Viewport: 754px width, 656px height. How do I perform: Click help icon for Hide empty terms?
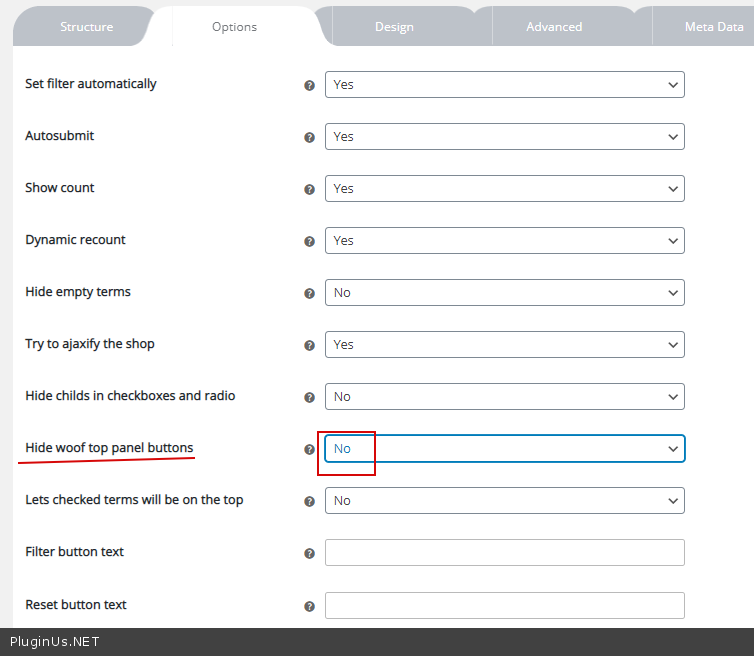point(310,294)
